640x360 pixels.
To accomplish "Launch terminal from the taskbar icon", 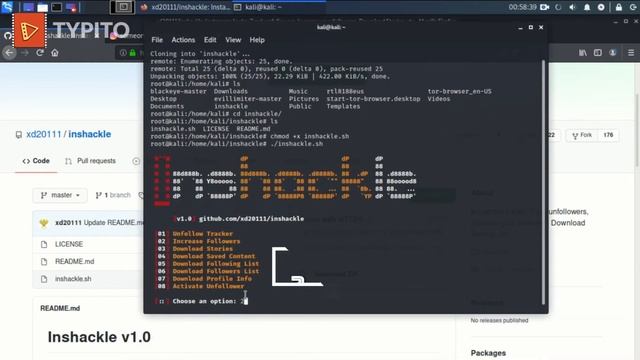I will pyautogui.click(x=57, y=7).
